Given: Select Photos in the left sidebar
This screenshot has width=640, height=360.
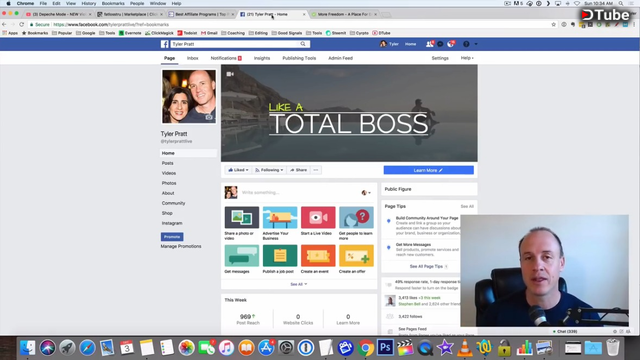Looking at the screenshot, I should click(169, 183).
